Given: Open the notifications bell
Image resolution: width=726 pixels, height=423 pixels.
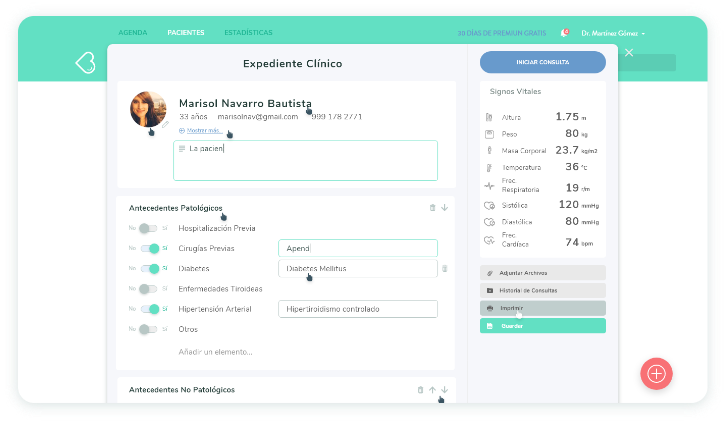Looking at the screenshot, I should click(565, 33).
